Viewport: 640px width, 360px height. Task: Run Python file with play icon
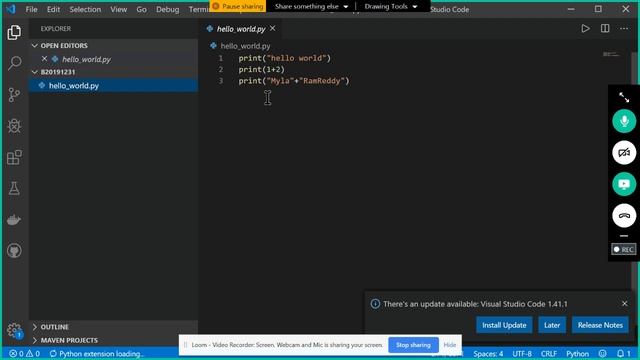[x=585, y=29]
